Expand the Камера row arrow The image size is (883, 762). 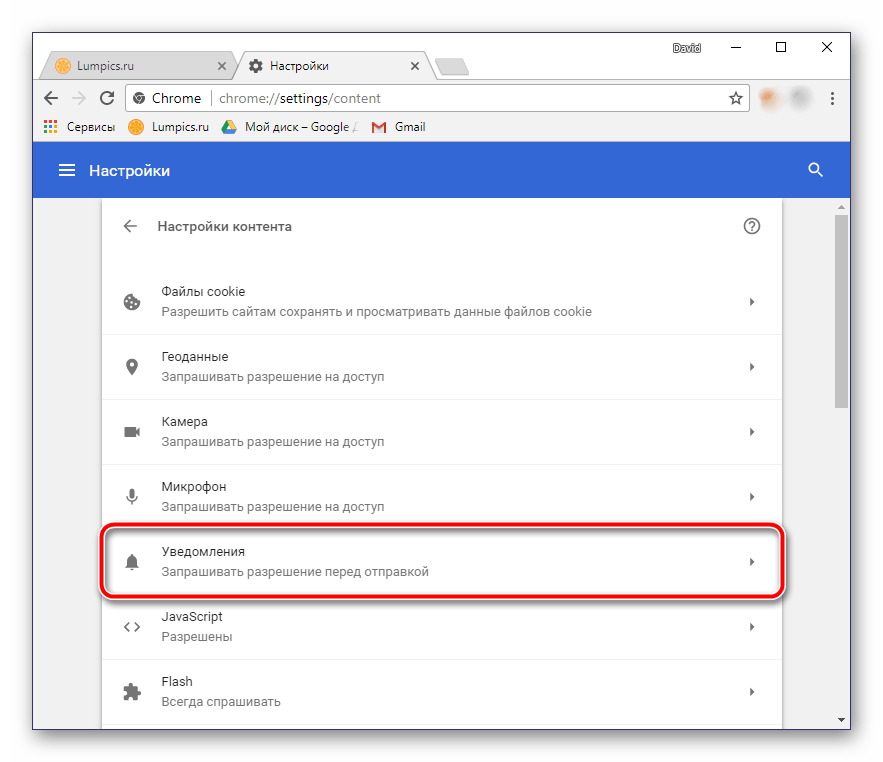[x=752, y=432]
